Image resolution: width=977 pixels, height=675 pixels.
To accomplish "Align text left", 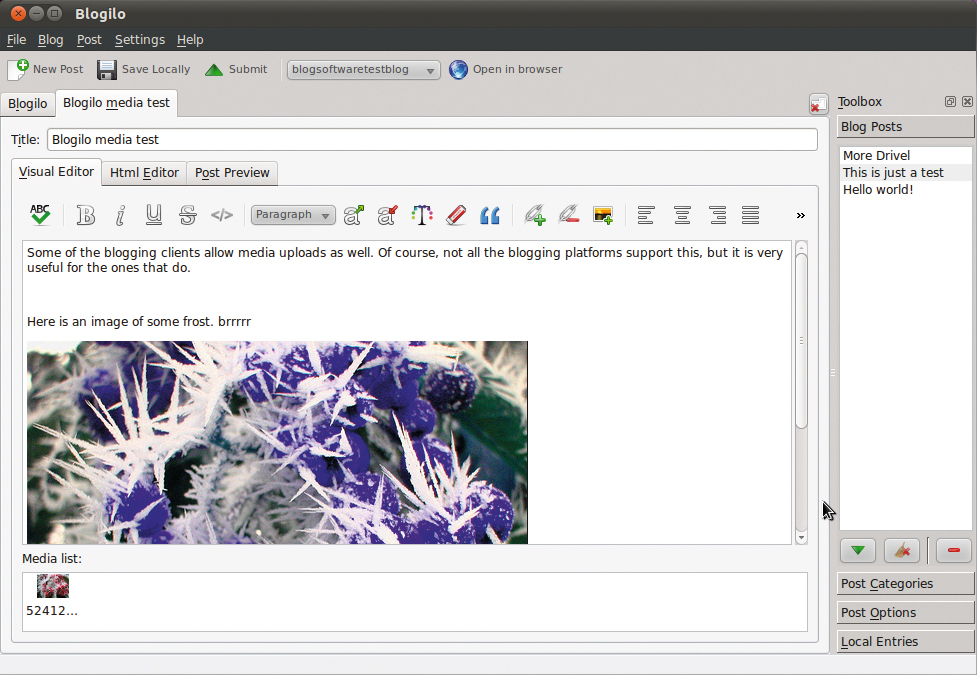I will [646, 215].
